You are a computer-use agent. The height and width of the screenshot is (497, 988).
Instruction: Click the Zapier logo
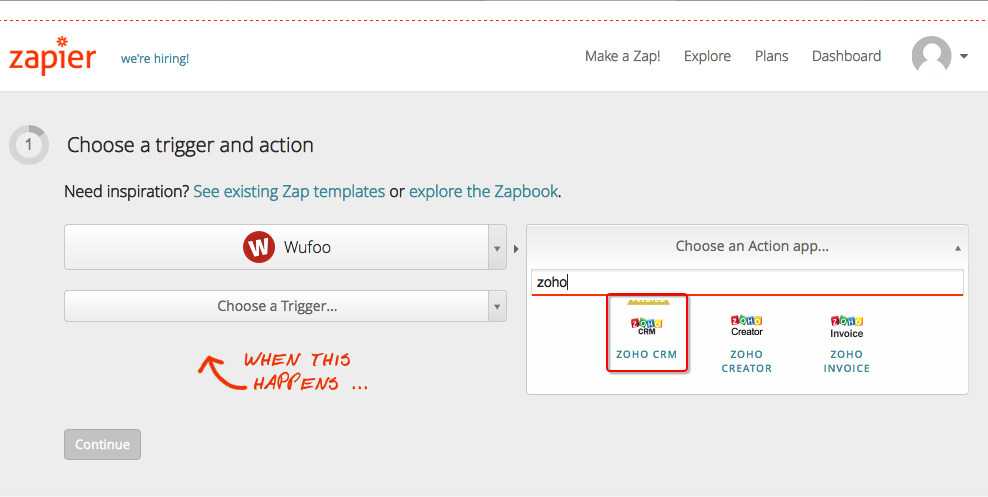[x=52, y=56]
